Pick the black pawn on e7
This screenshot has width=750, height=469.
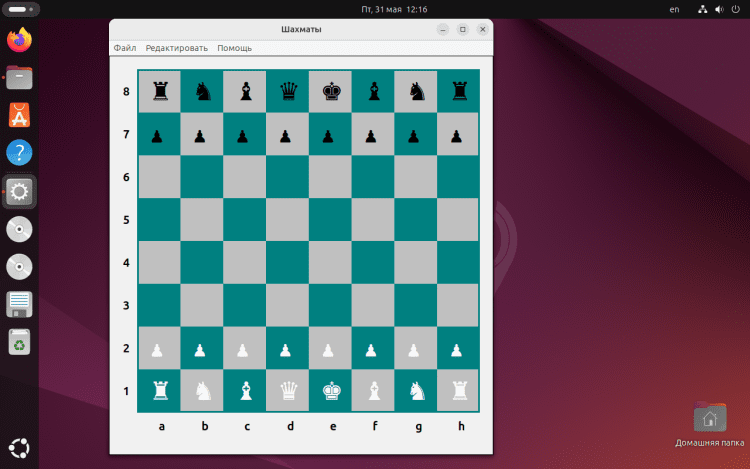pyautogui.click(x=328, y=137)
